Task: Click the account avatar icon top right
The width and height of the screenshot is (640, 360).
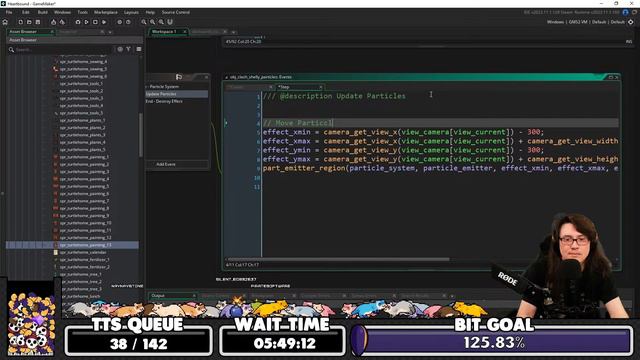Action: click(626, 13)
